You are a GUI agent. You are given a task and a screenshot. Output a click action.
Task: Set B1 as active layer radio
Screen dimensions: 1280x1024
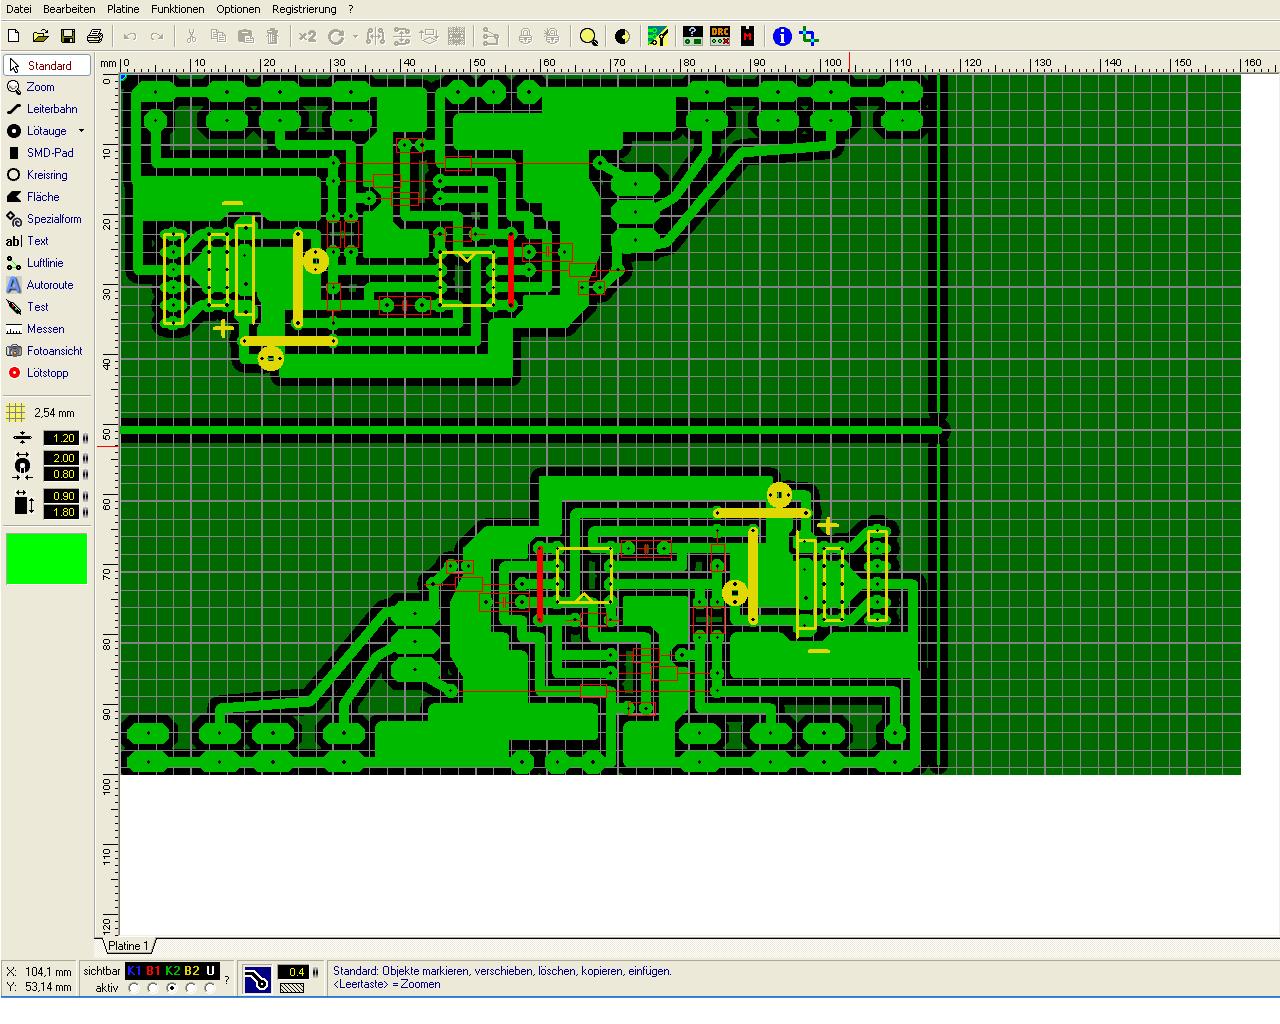(153, 988)
